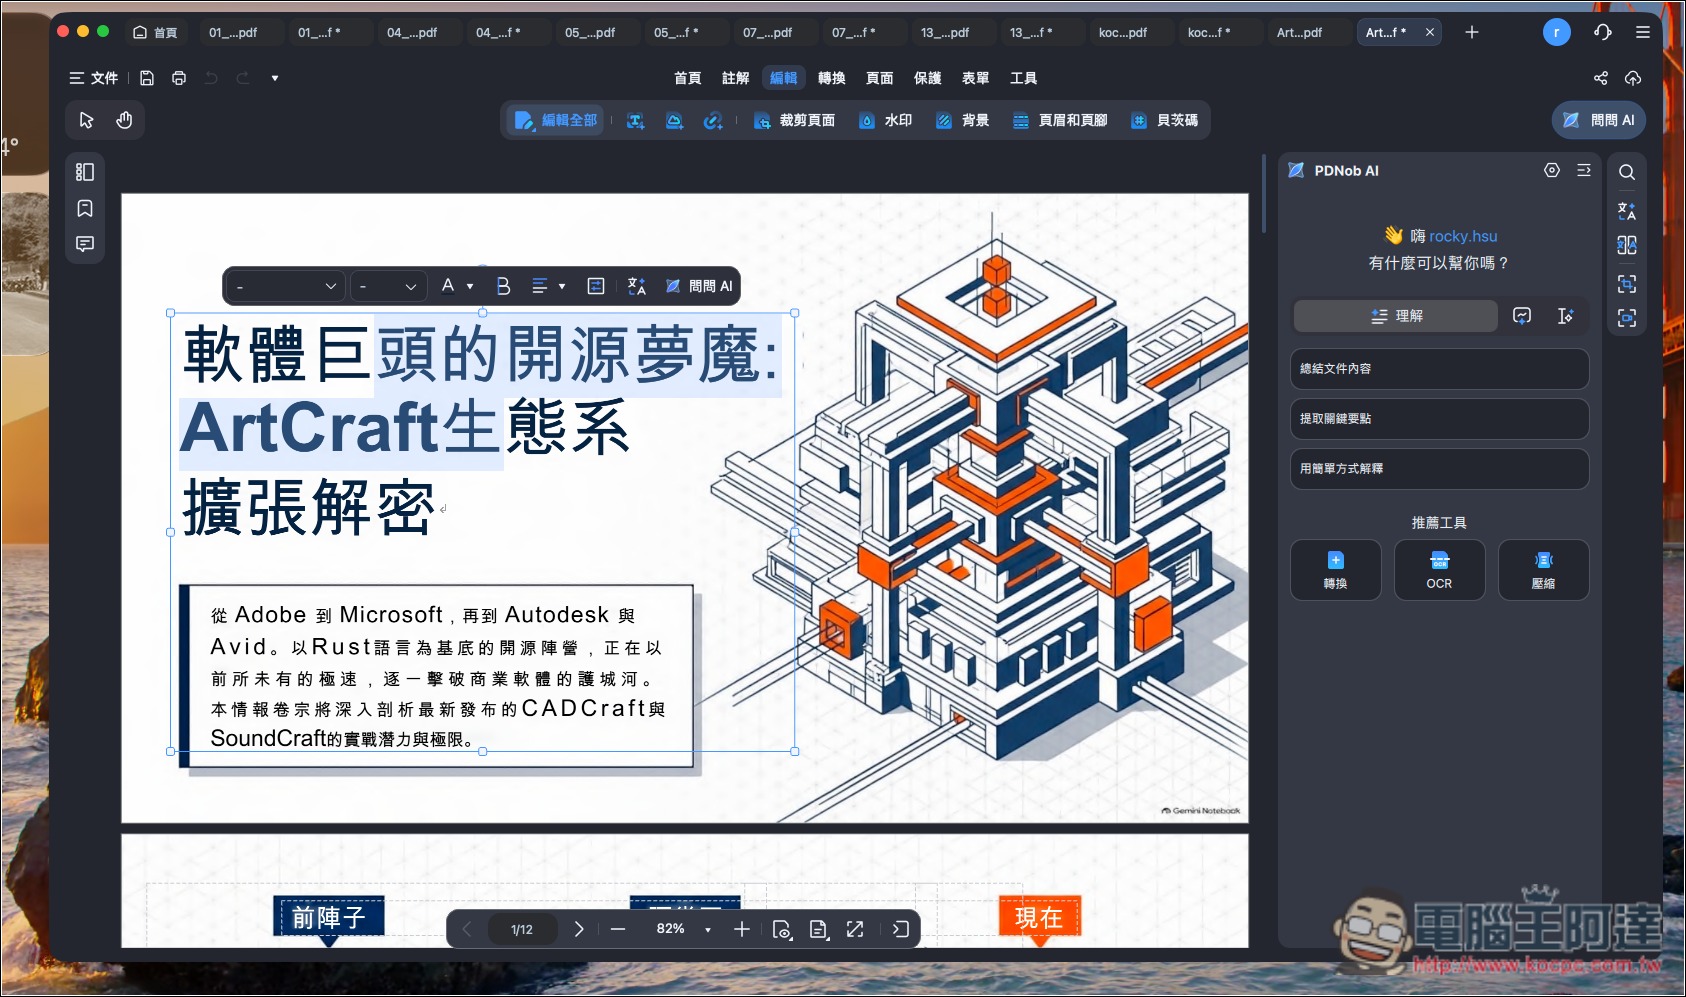The width and height of the screenshot is (1686, 997).
Task: Click the 水印 watermark button
Action: [886, 121]
